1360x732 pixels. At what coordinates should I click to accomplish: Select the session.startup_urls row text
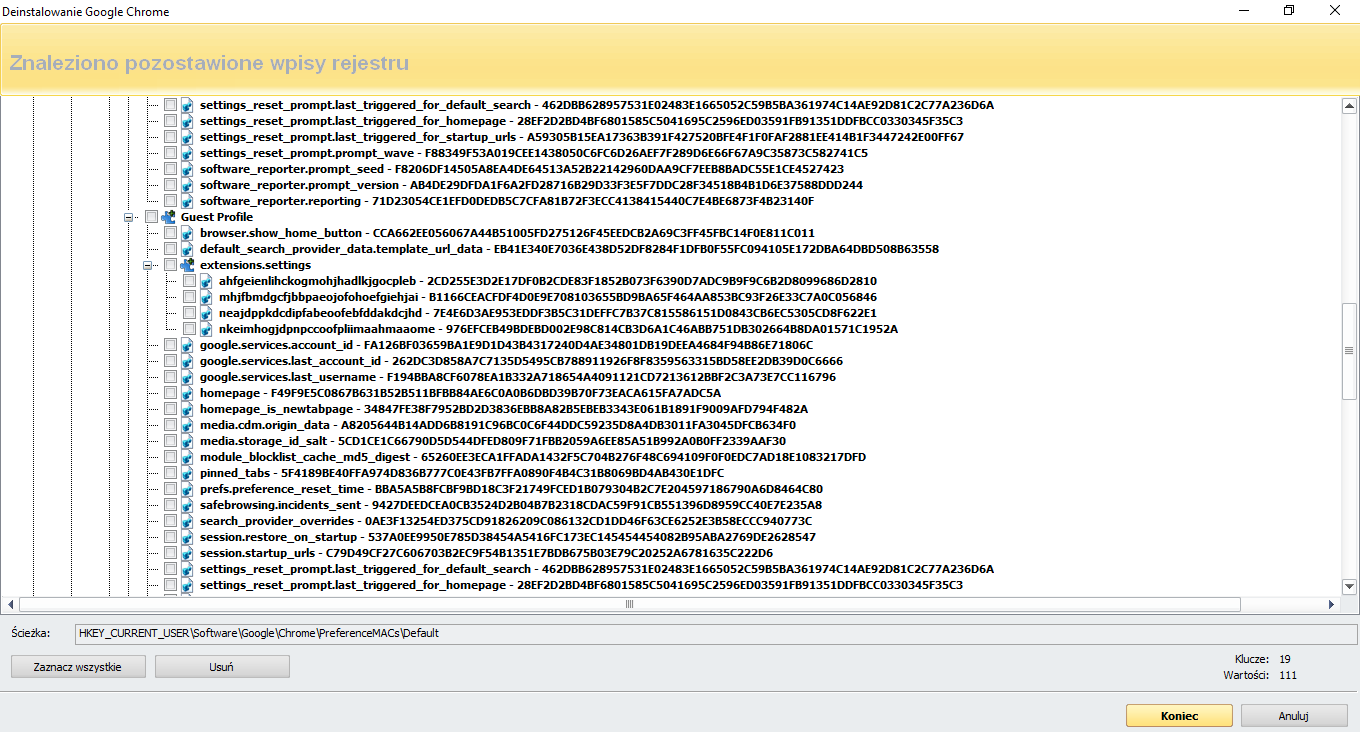[486, 553]
